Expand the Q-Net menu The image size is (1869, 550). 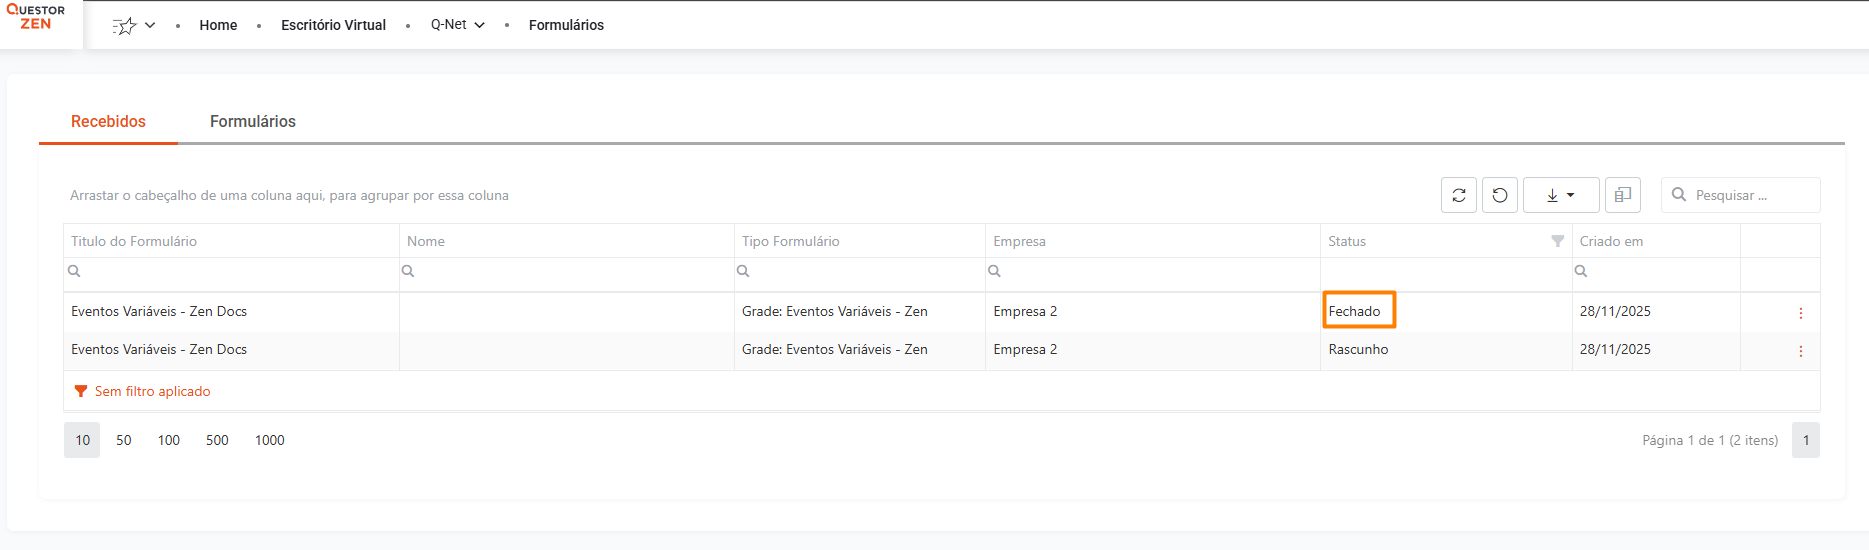click(457, 25)
